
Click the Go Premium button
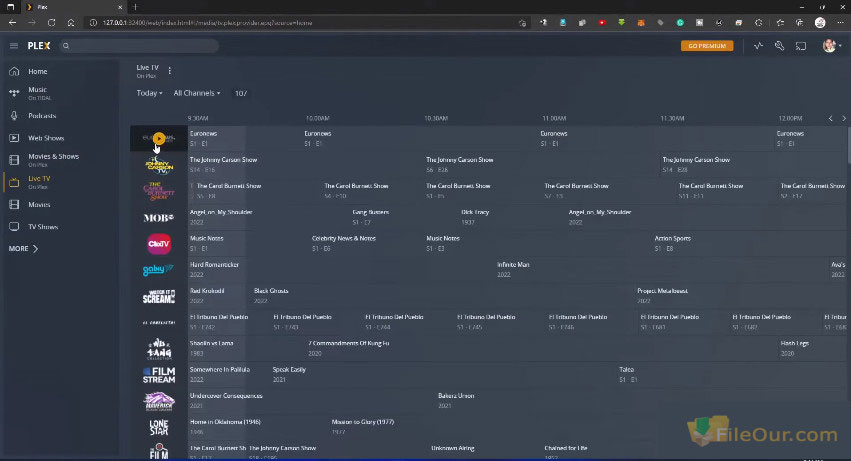[707, 46]
